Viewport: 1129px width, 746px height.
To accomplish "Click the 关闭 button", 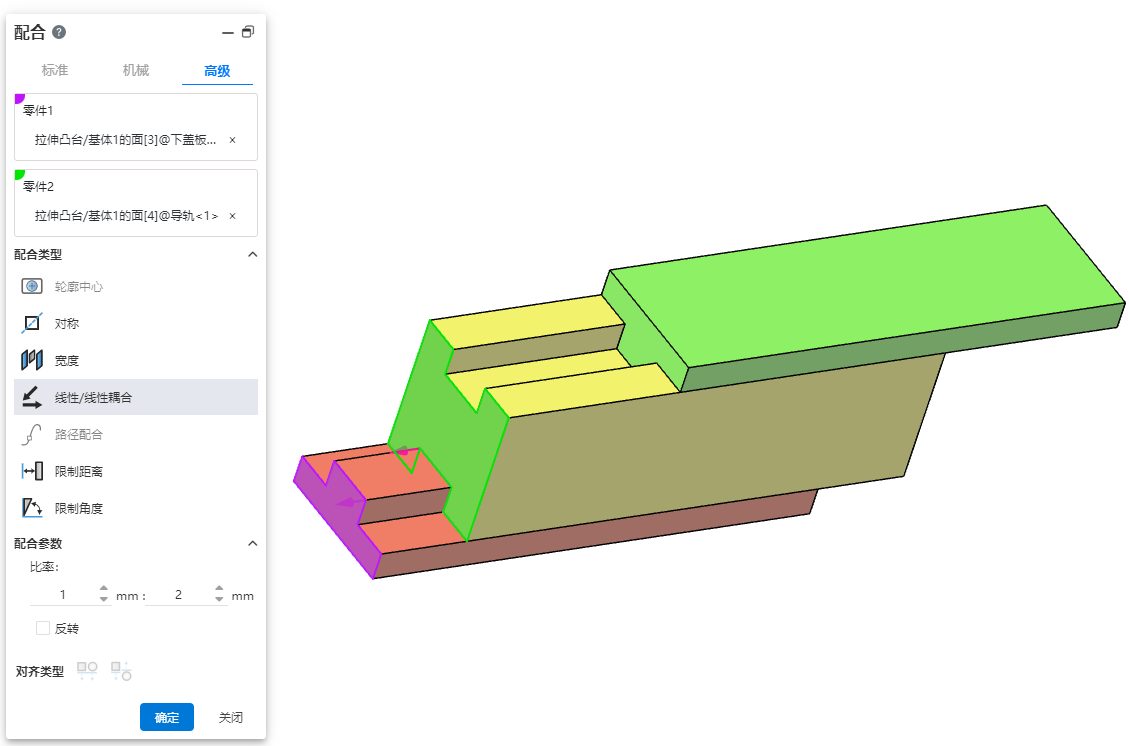I will tap(231, 718).
